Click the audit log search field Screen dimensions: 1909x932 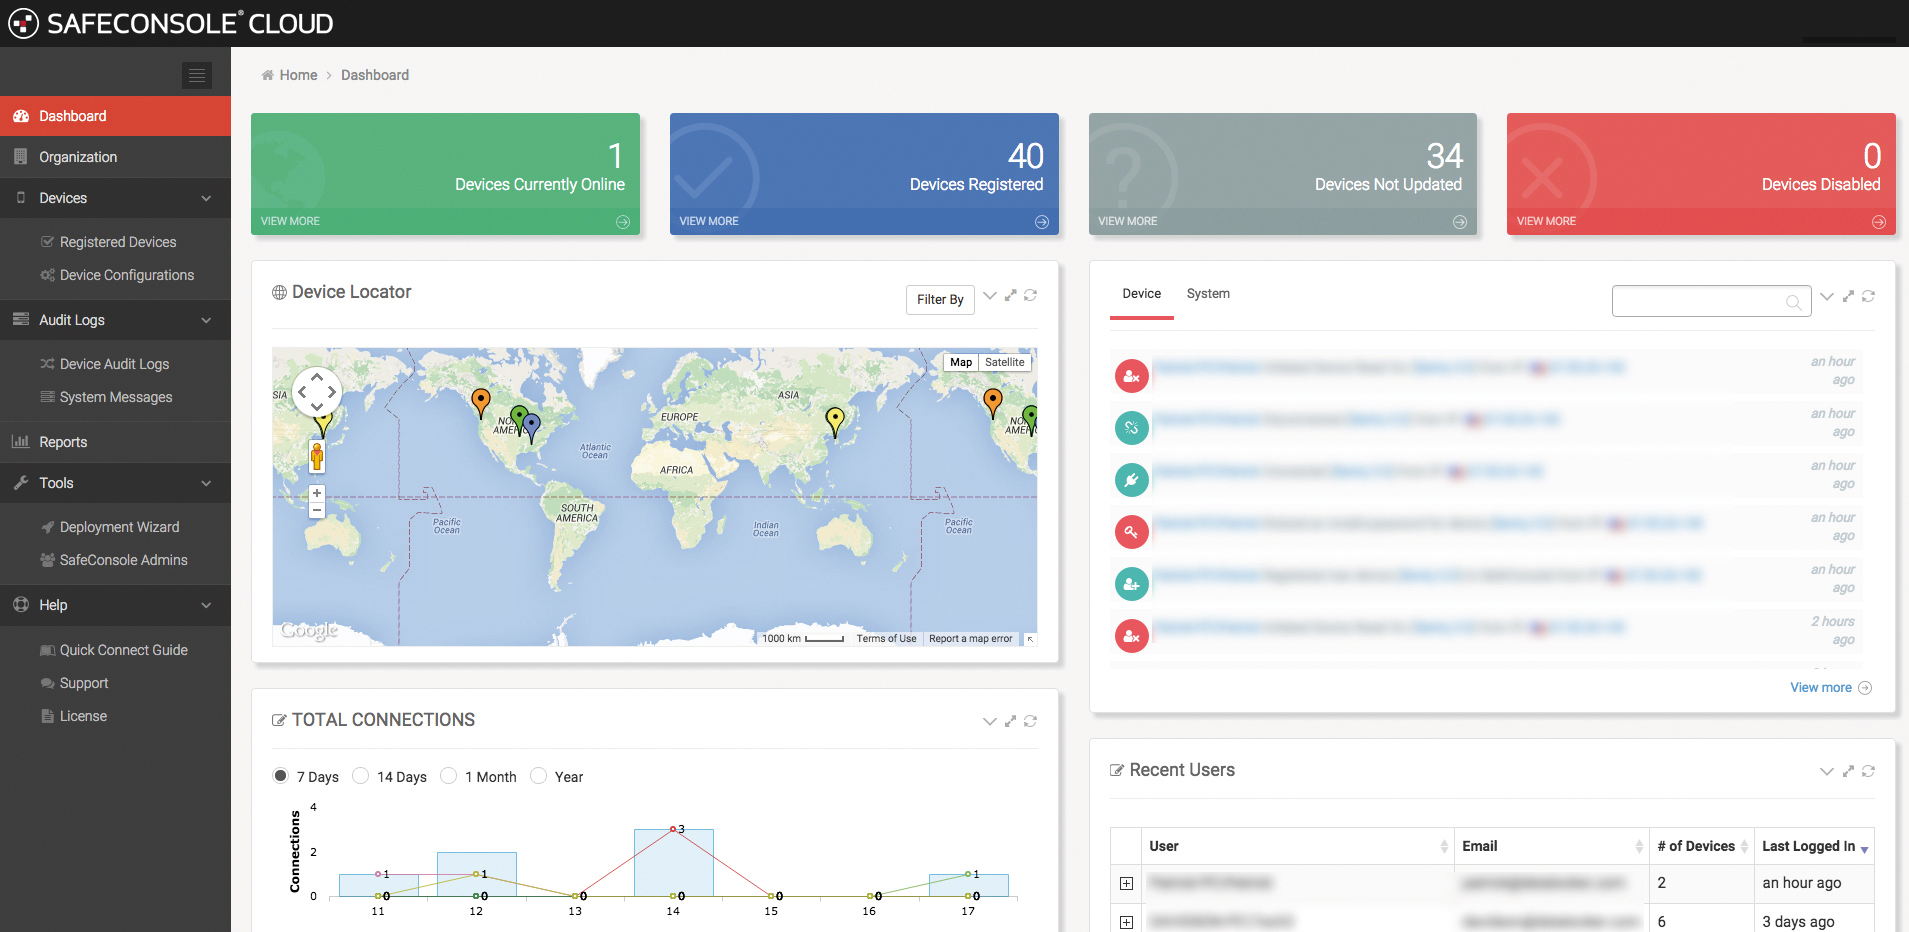pos(1711,301)
